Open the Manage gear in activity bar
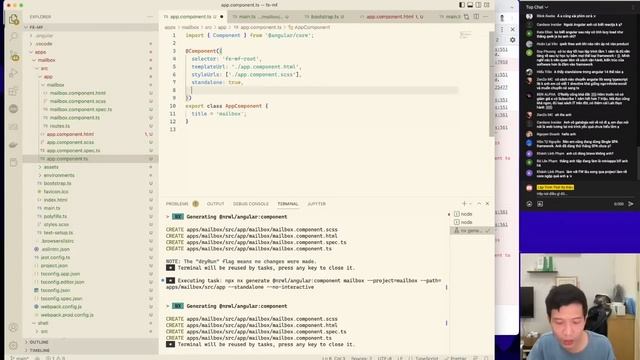This screenshot has height=360, width=640. (x=13, y=345)
